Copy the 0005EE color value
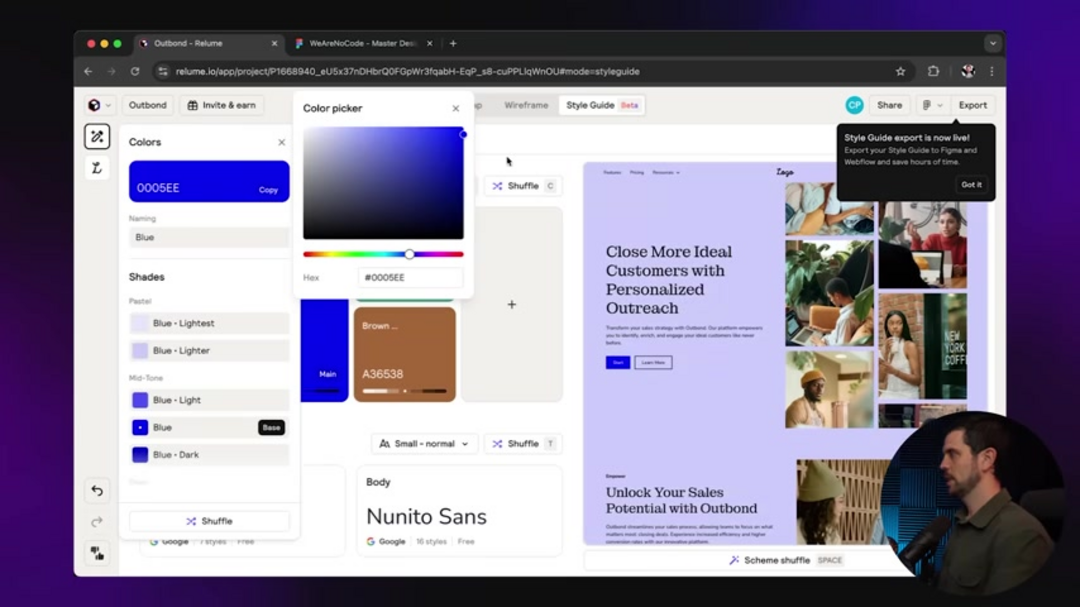Viewport: 1080px width, 607px height. [268, 189]
